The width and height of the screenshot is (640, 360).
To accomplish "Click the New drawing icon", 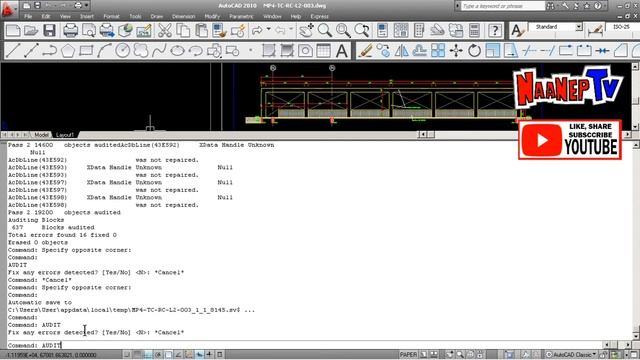I will pos(13,31).
